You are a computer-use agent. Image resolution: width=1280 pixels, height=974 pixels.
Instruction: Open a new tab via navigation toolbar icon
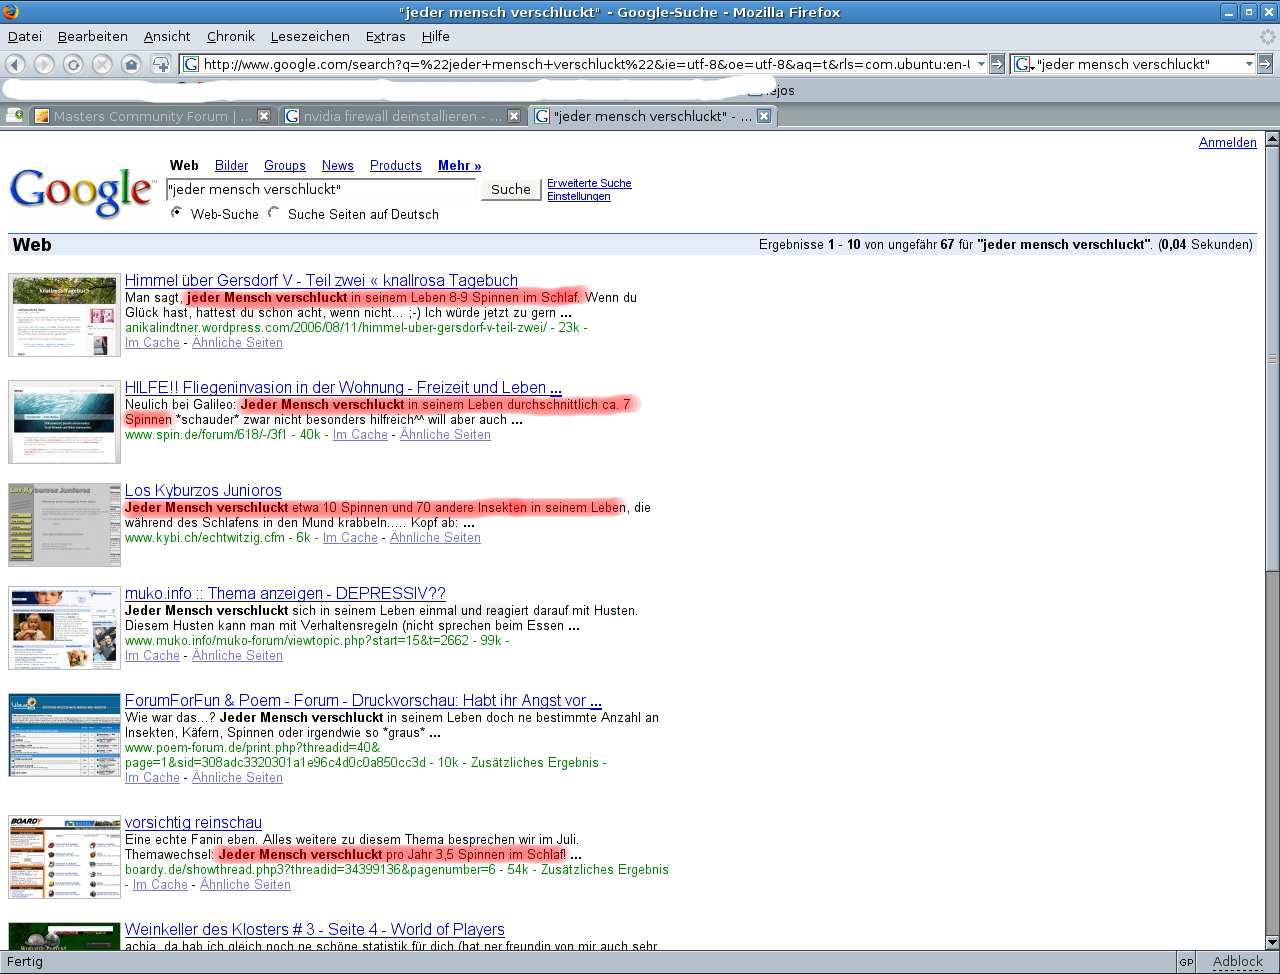tap(161, 64)
